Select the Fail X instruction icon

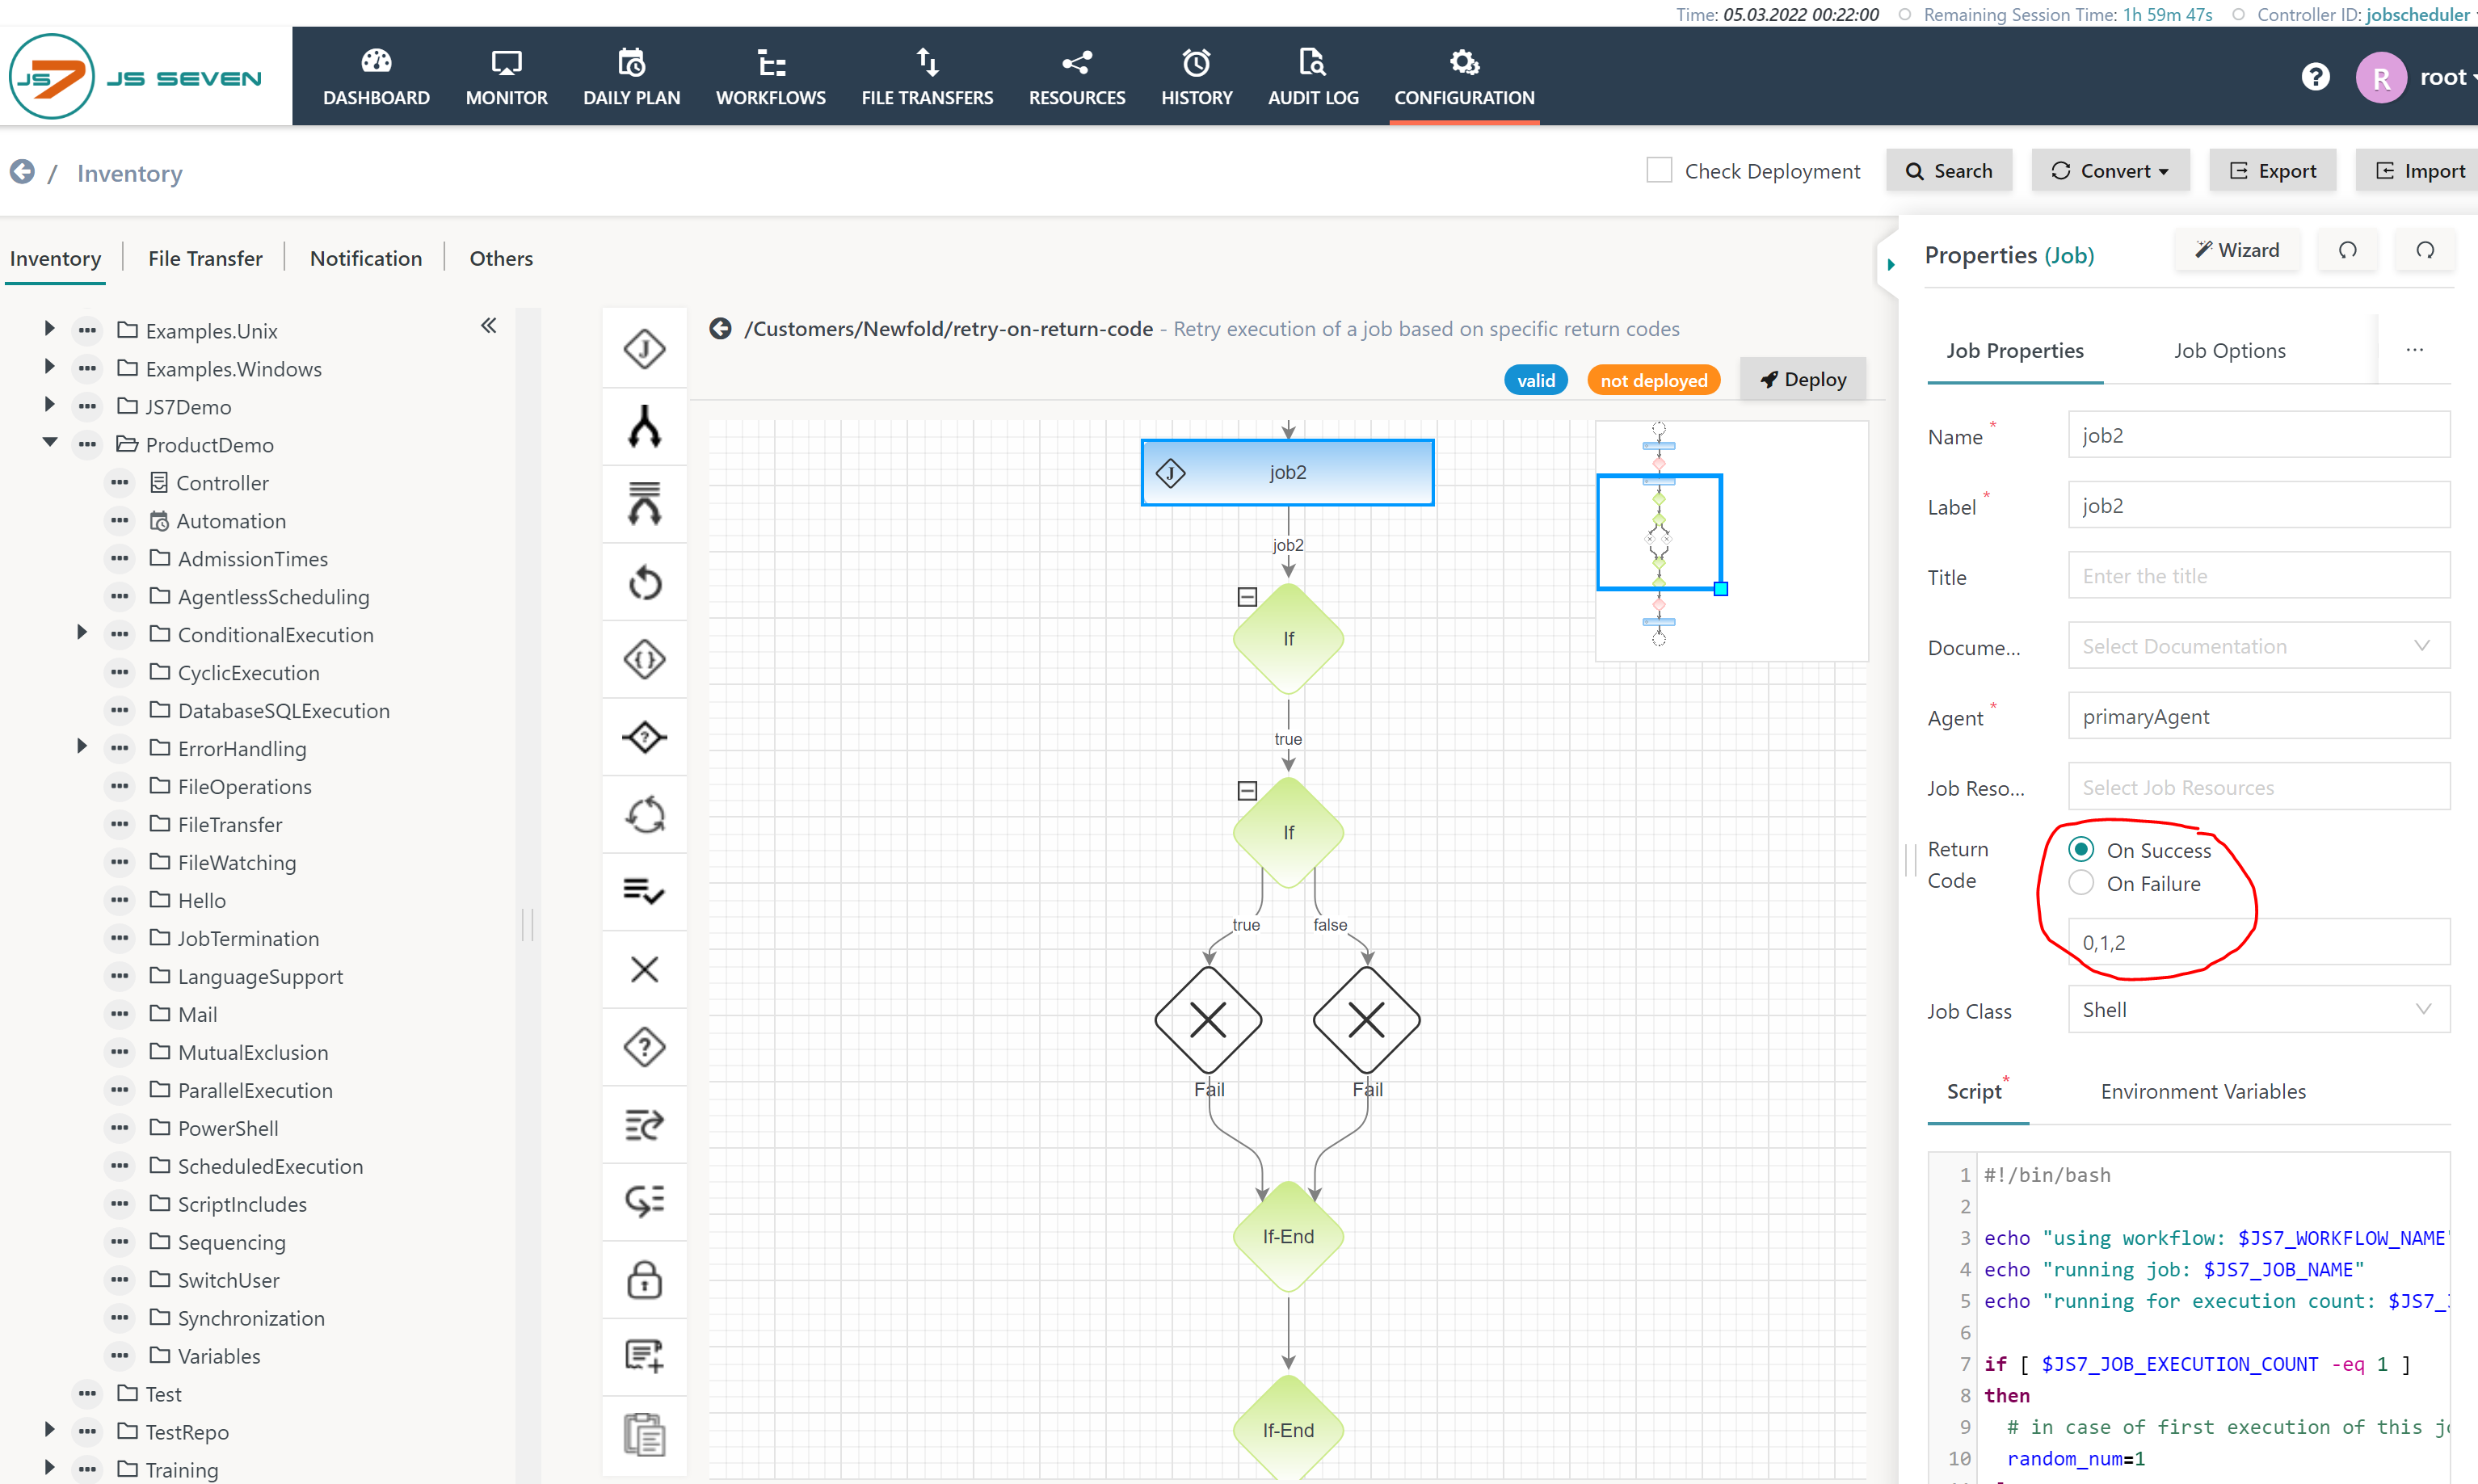(x=644, y=969)
